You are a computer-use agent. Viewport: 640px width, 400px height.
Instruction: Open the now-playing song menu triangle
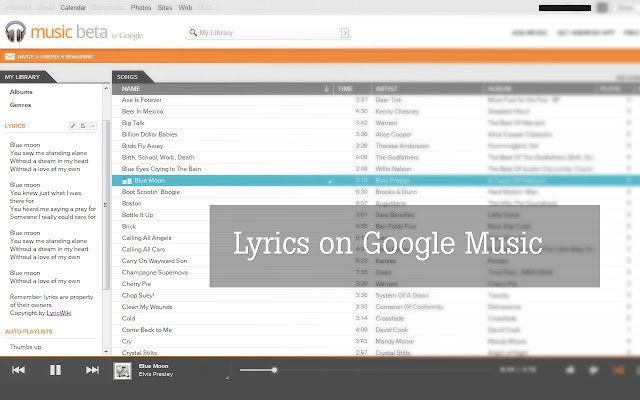[x=227, y=378]
